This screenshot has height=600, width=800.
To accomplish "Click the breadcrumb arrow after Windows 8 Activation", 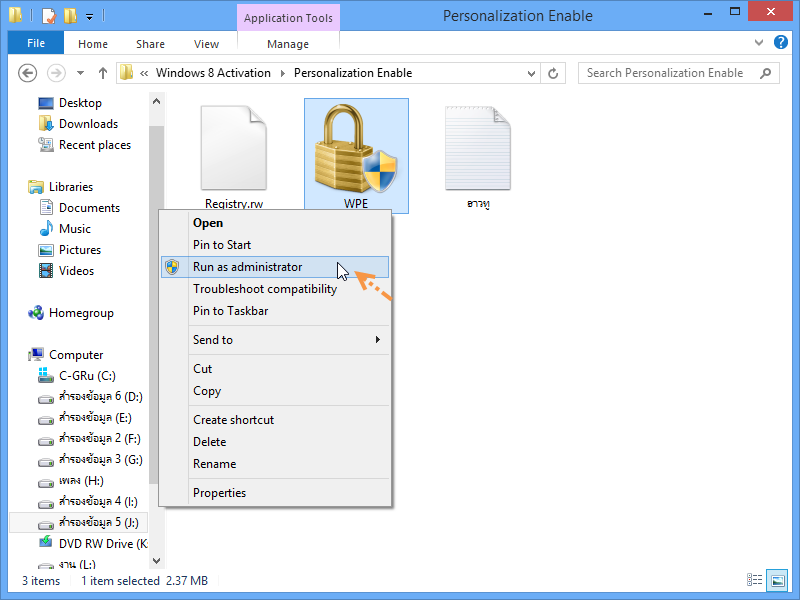I will click(x=282, y=73).
